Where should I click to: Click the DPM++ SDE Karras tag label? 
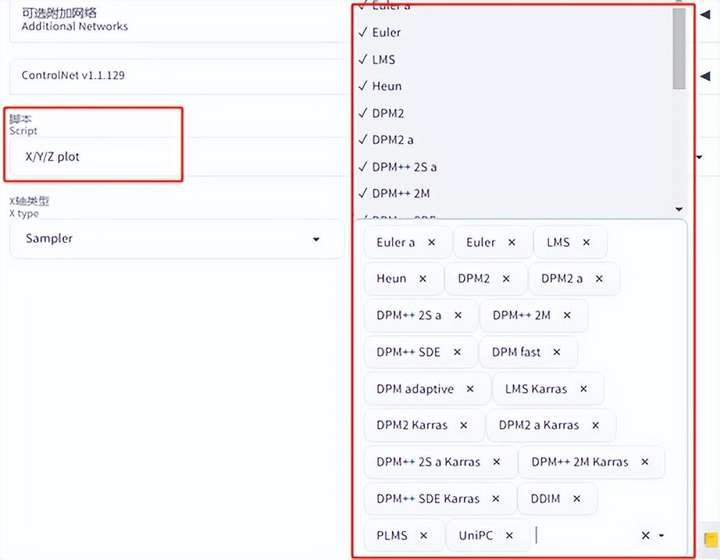tap(428, 498)
